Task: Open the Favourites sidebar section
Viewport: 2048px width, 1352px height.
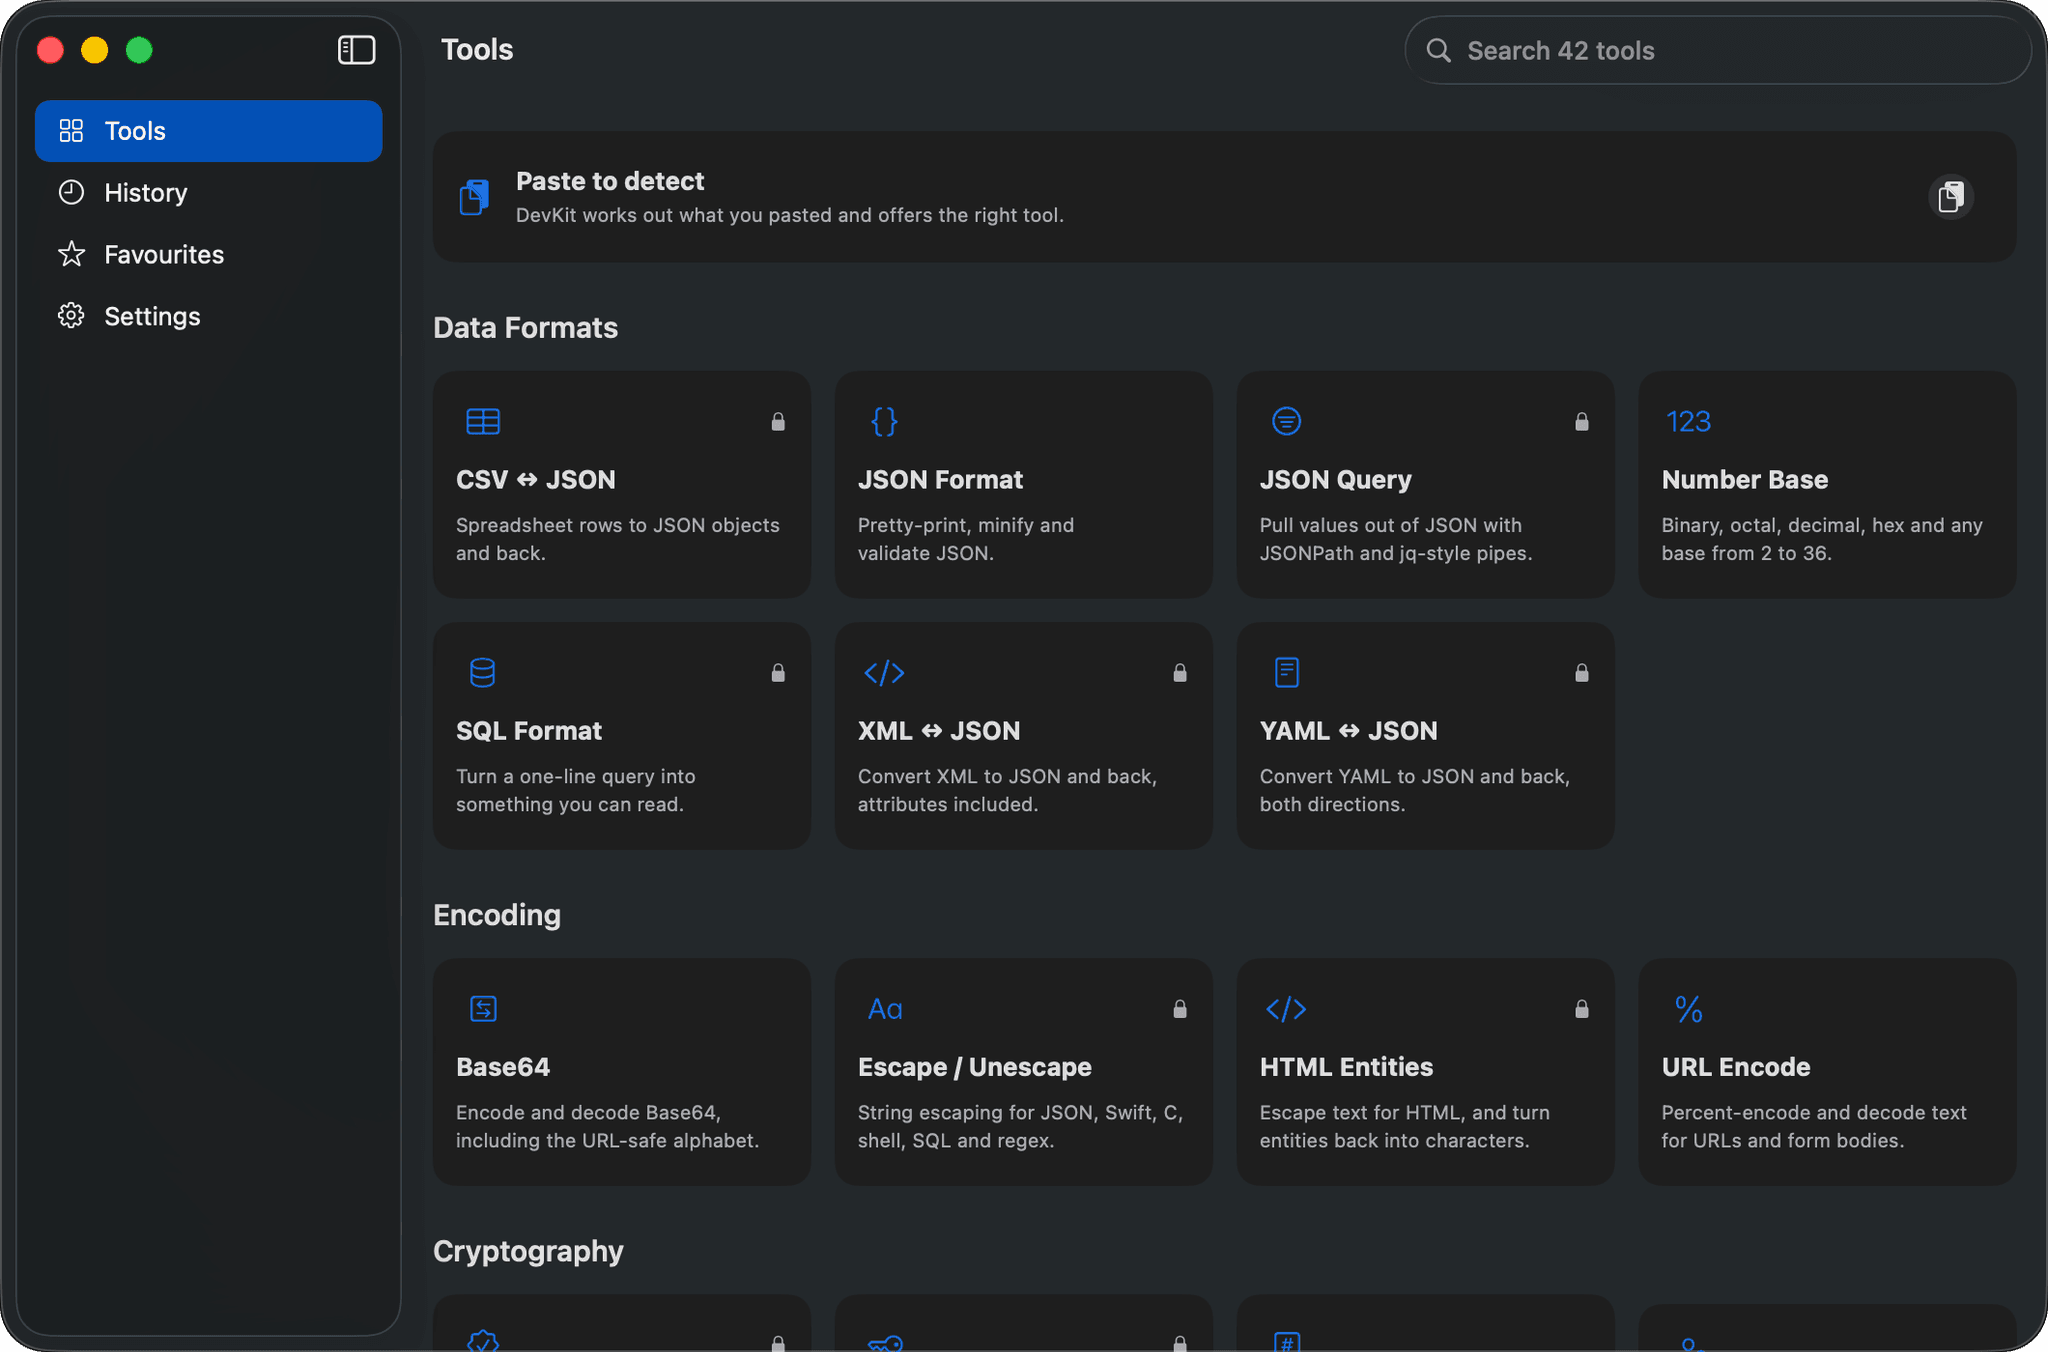Action: coord(208,255)
